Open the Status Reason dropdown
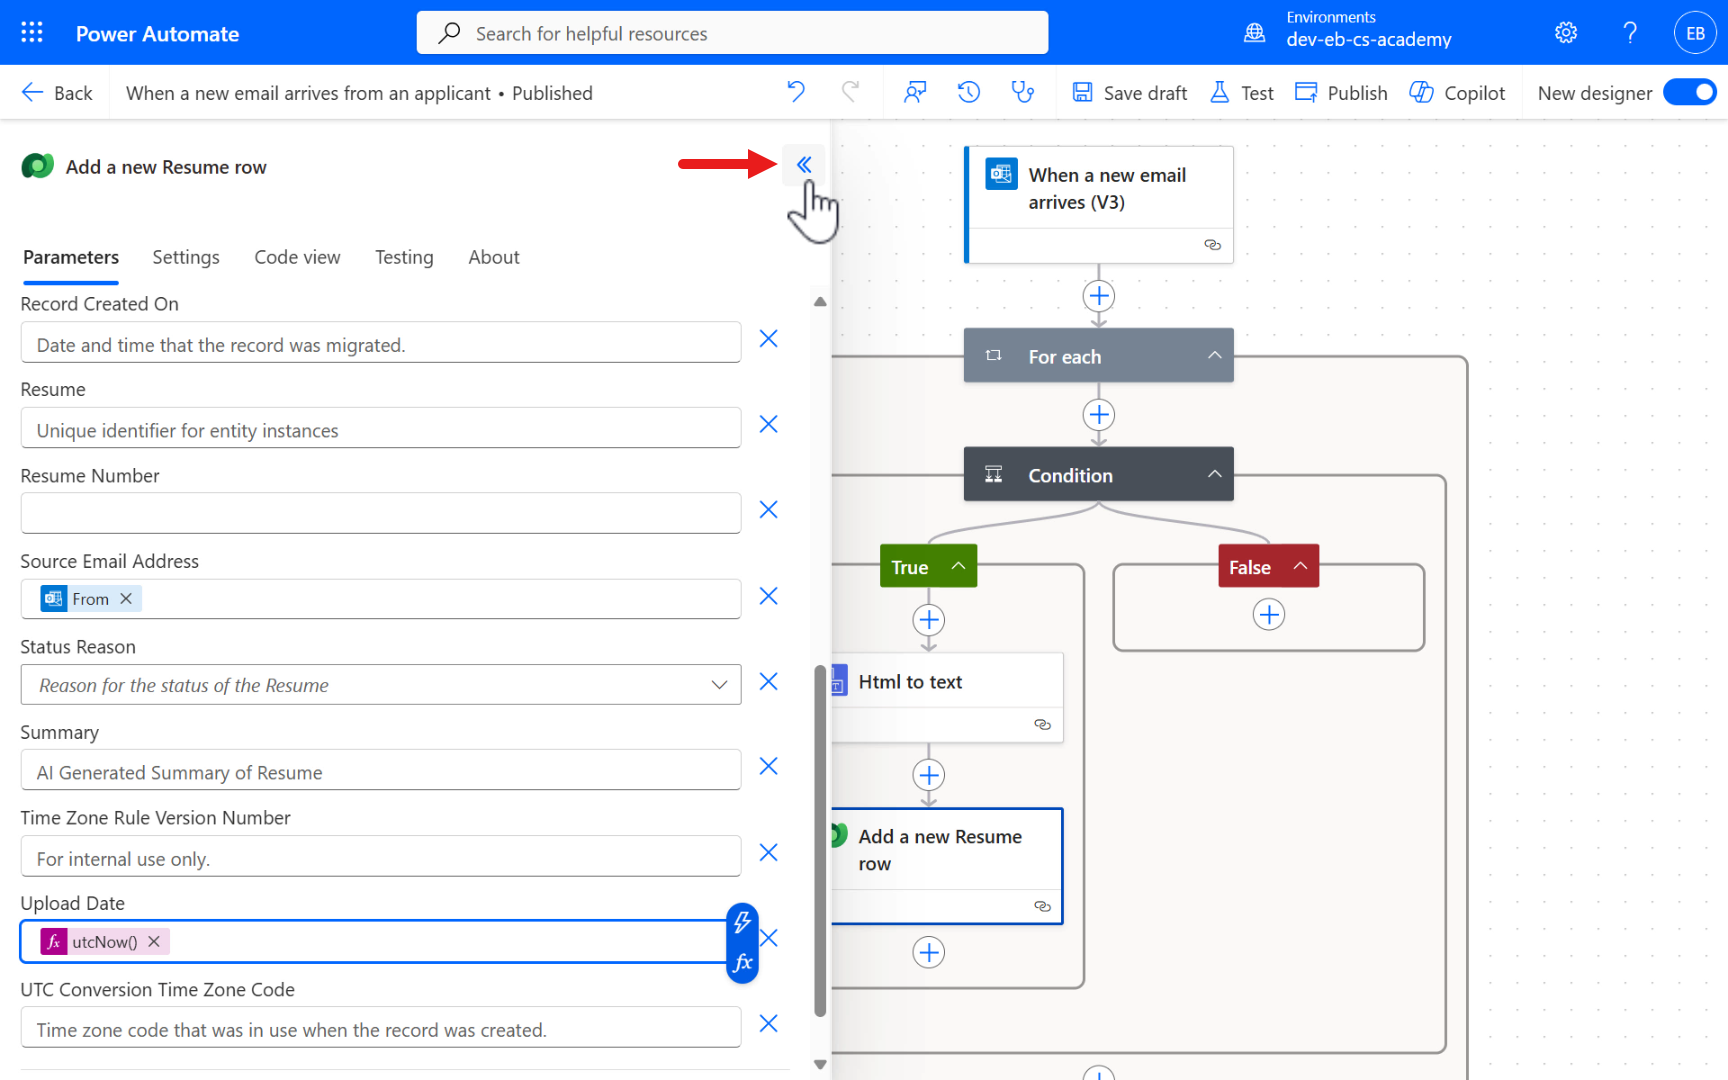The width and height of the screenshot is (1728, 1080). tap(719, 685)
